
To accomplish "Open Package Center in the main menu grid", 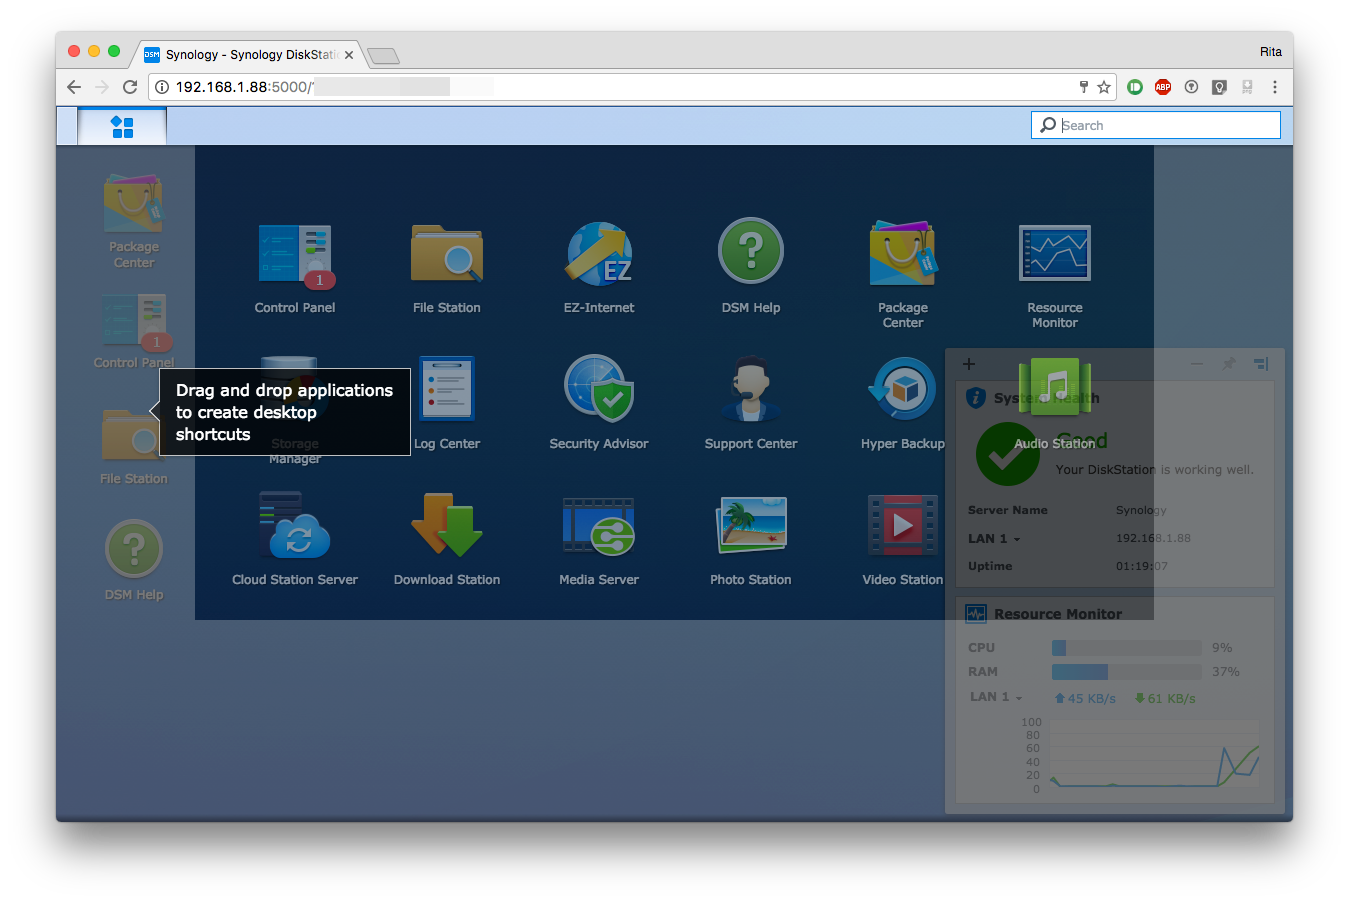I will point(903,254).
